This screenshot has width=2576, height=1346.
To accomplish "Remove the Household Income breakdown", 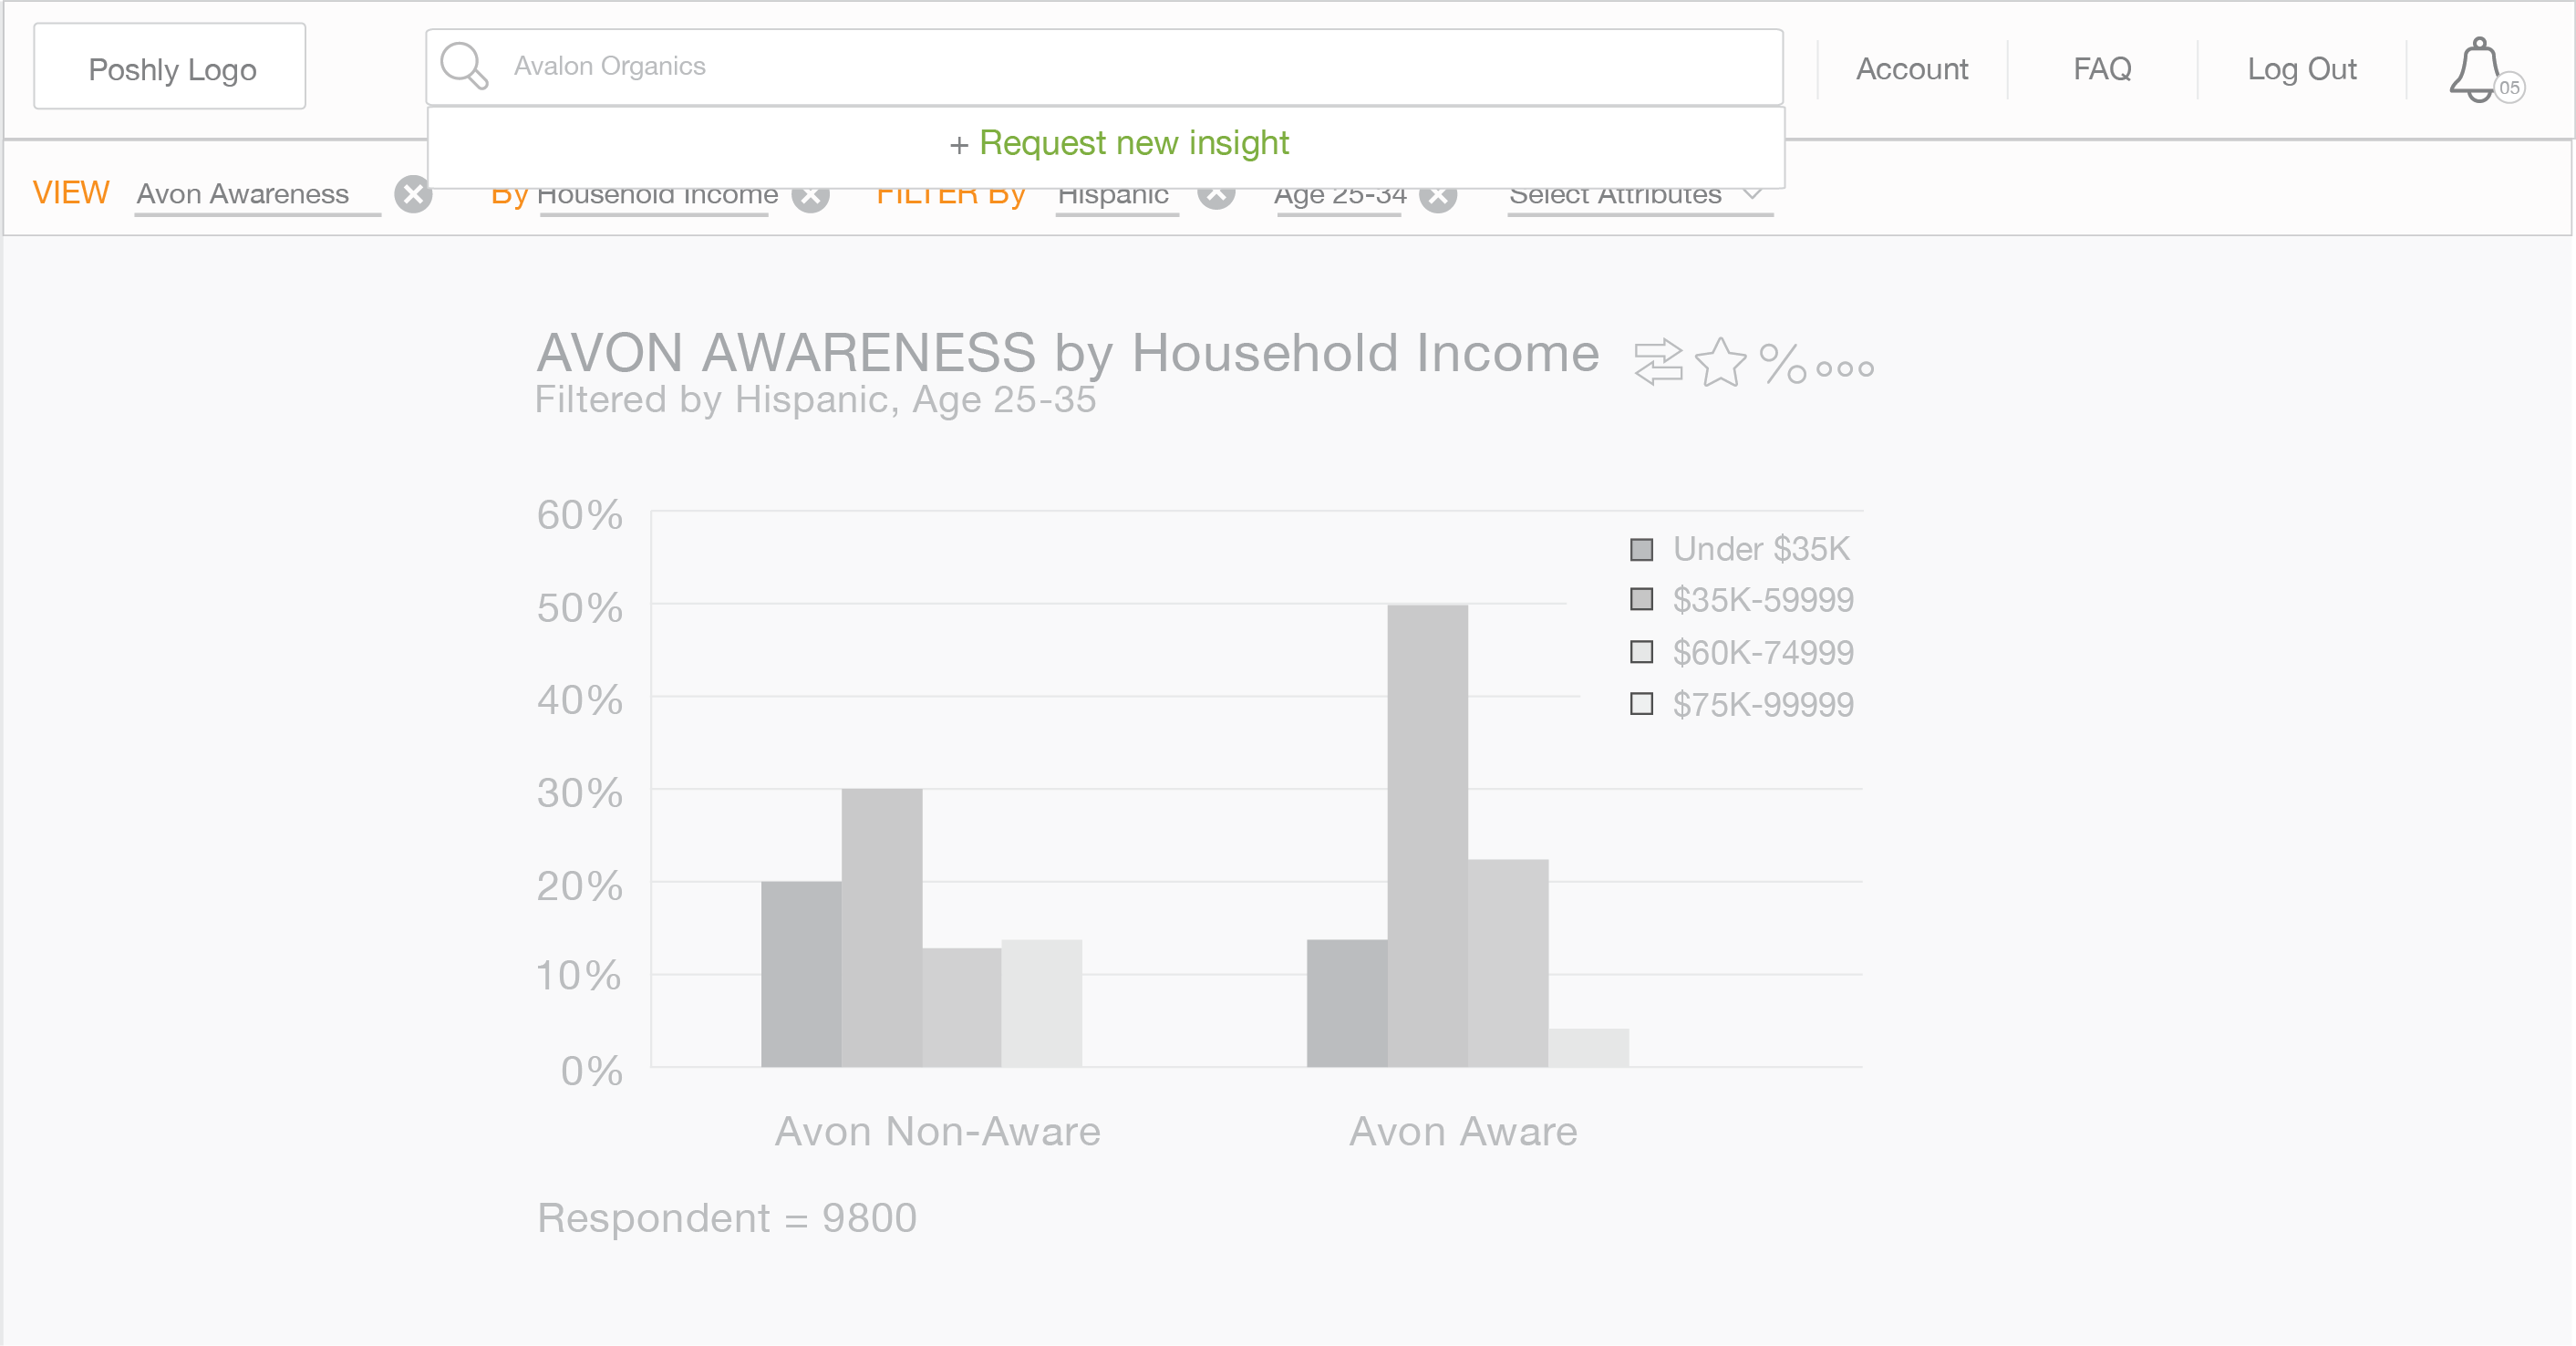I will tap(810, 196).
